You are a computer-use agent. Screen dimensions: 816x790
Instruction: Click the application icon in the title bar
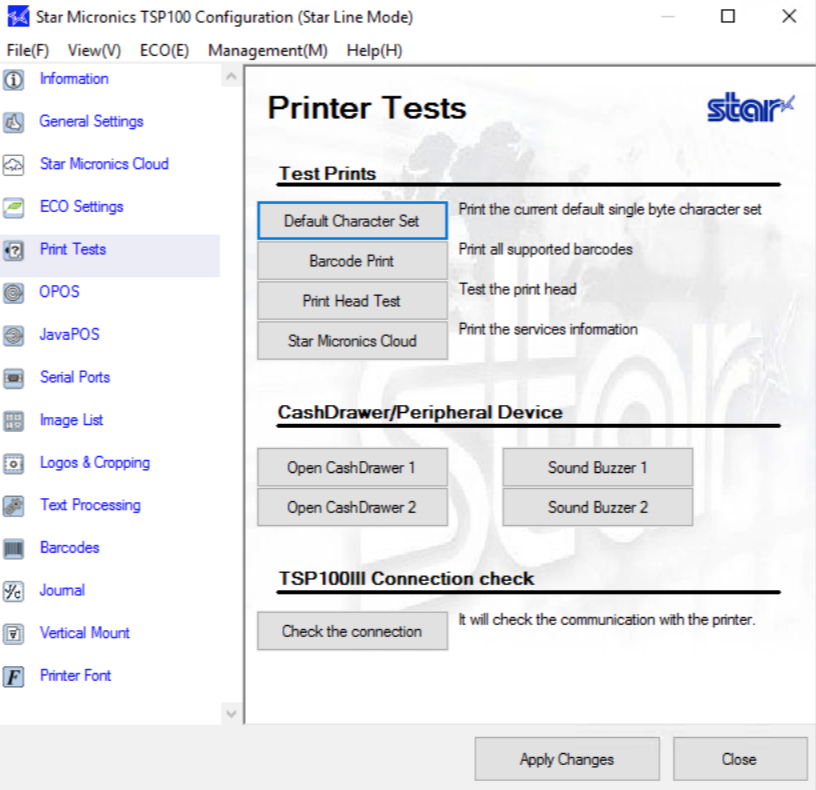(x=18, y=17)
